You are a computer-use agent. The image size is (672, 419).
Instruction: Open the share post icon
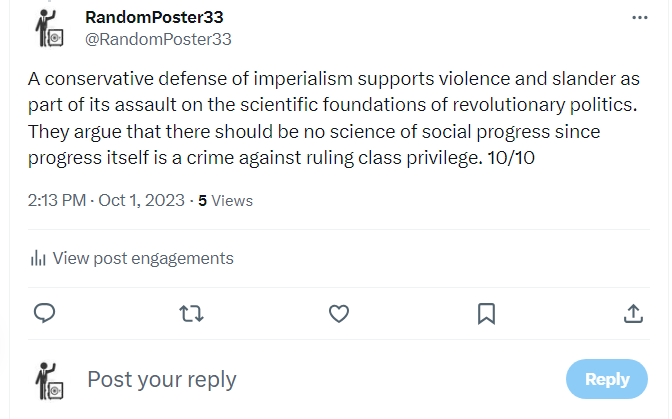[x=633, y=314]
